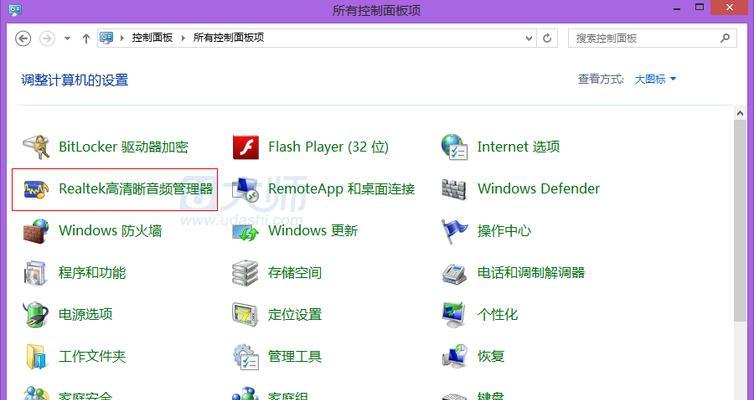Open the 电话和调制解调器 icon
This screenshot has width=754, height=400.
454,274
